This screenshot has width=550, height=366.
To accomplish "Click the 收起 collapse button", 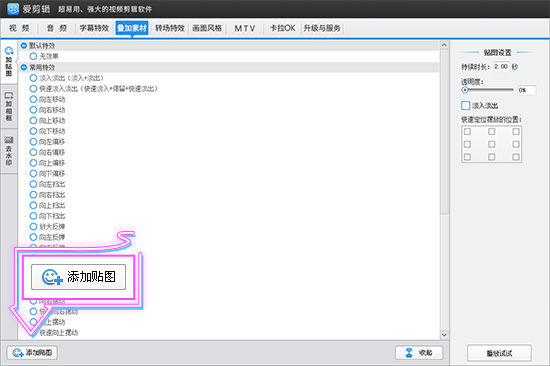I will tap(419, 352).
